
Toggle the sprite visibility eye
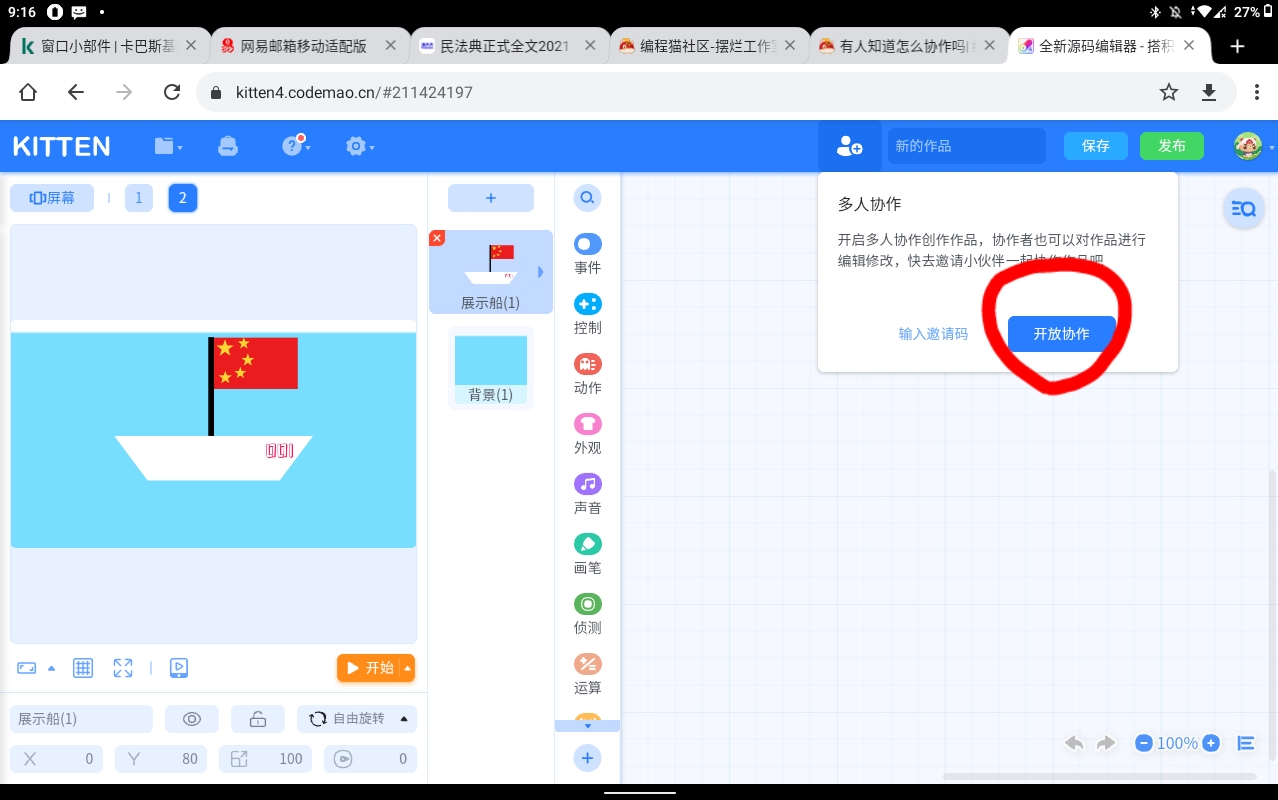192,719
